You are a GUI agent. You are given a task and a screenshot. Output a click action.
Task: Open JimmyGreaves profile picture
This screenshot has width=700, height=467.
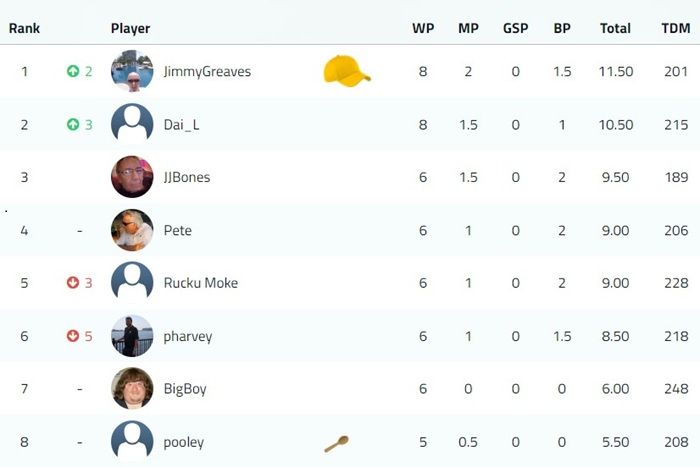[132, 71]
